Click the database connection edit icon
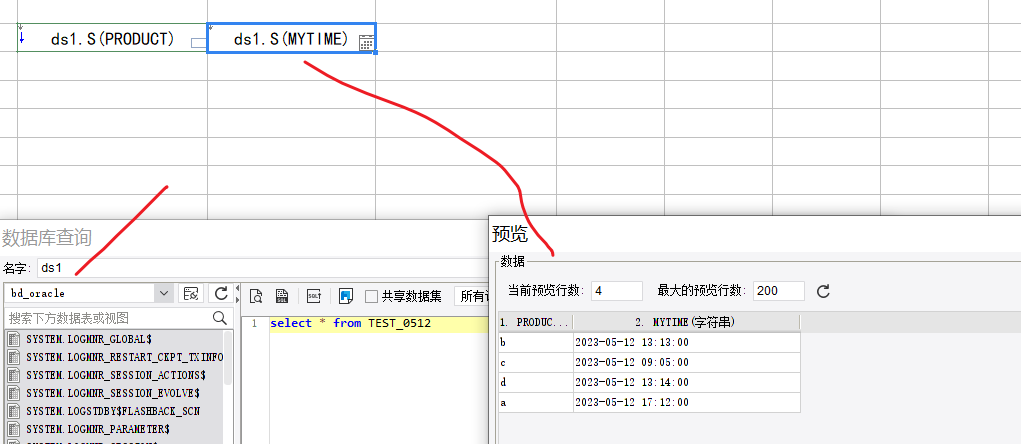The width and height of the screenshot is (1021, 444). [x=191, y=294]
